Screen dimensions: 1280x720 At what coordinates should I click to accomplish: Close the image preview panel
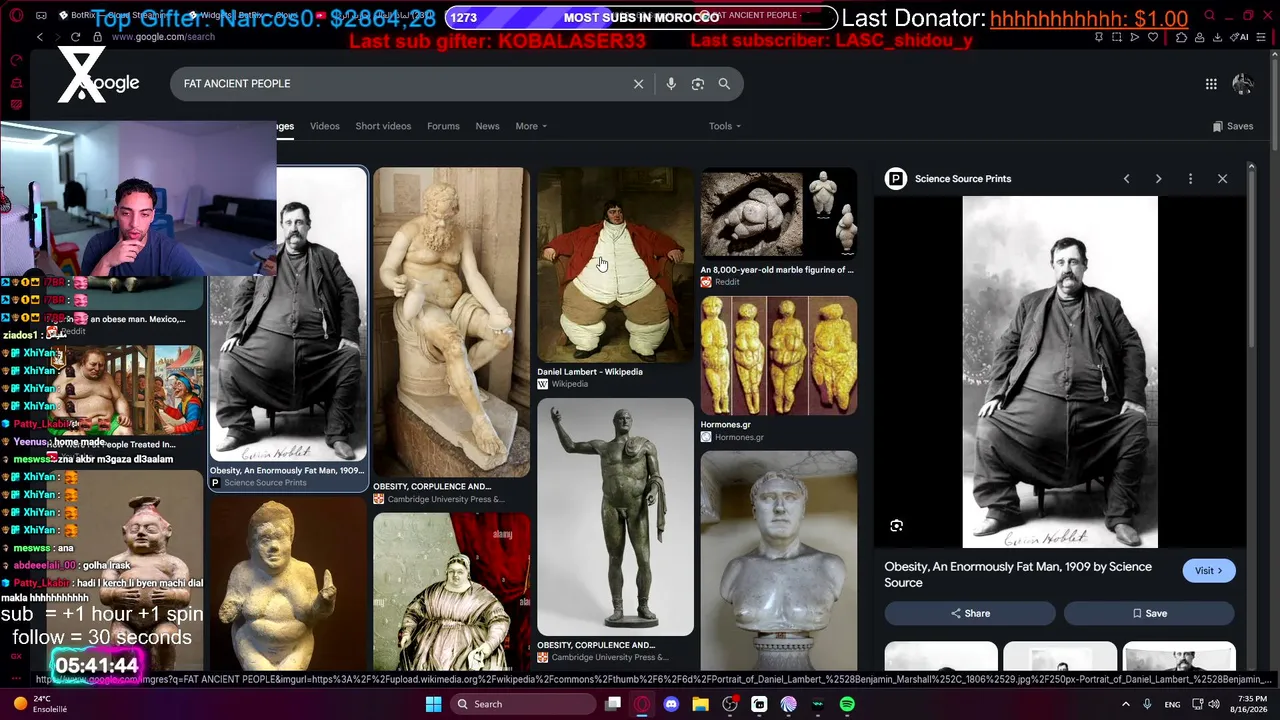point(1222,179)
